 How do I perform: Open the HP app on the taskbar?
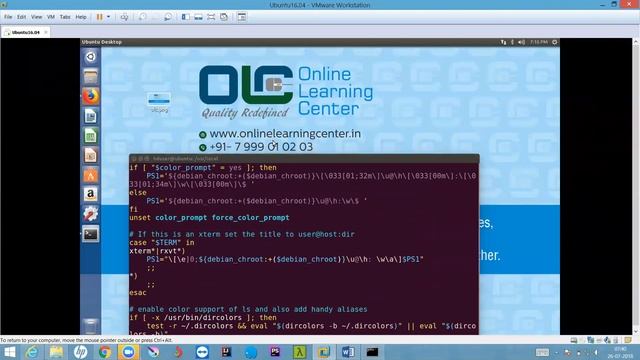(x=80, y=352)
